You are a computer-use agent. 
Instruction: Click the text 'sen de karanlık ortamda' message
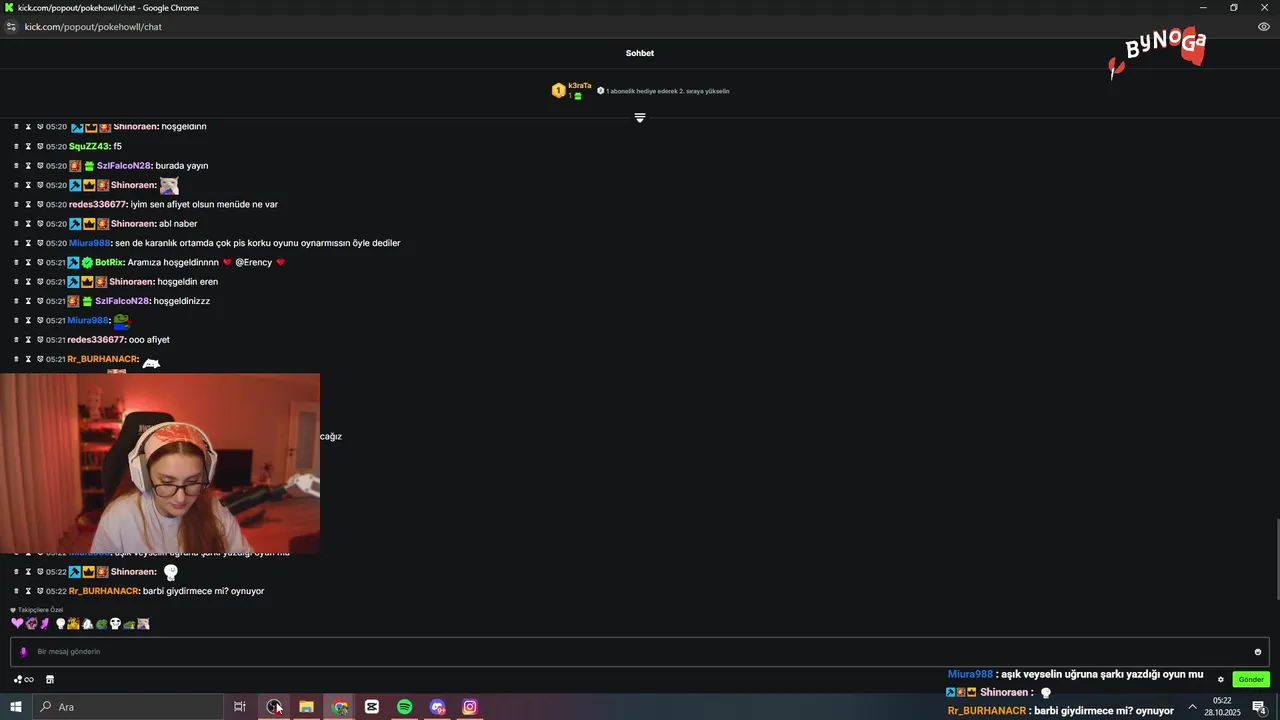[x=257, y=243]
